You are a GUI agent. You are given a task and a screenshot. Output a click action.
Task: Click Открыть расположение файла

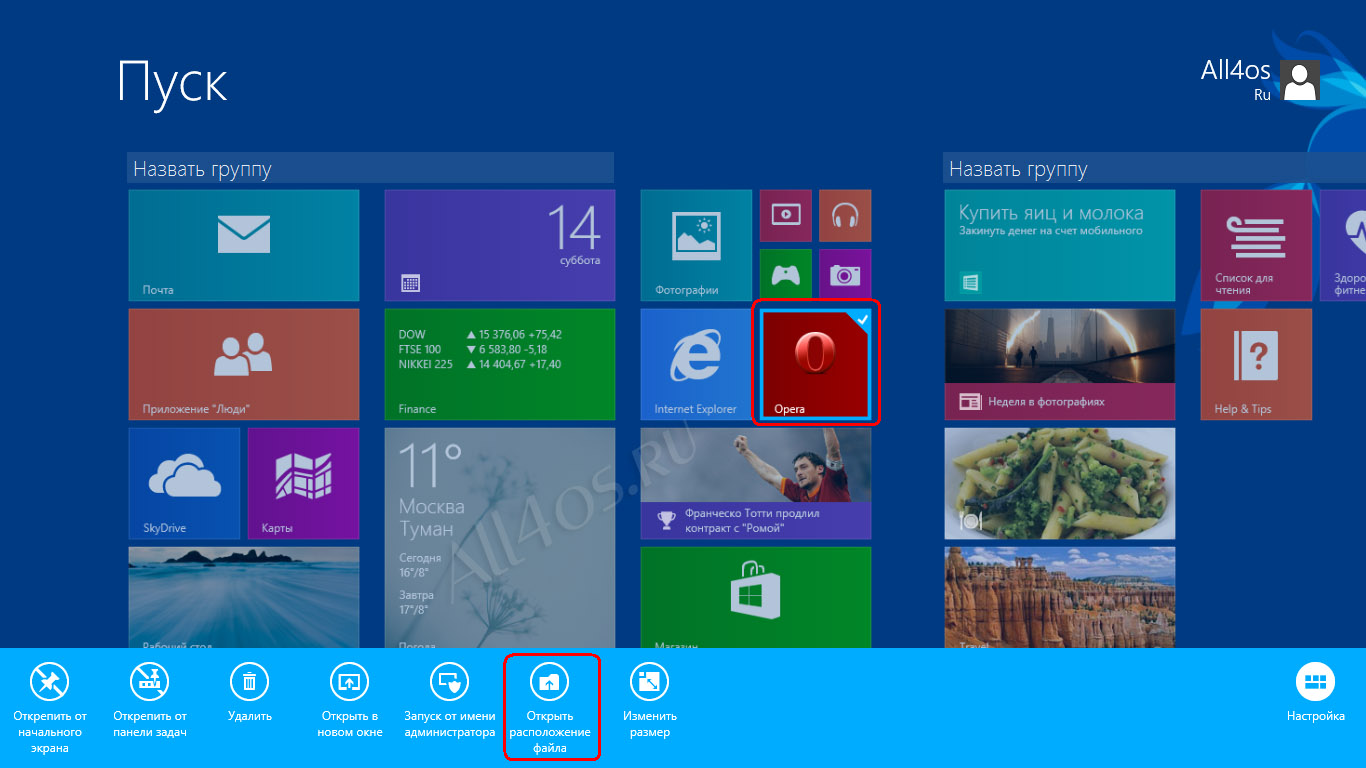pyautogui.click(x=550, y=706)
